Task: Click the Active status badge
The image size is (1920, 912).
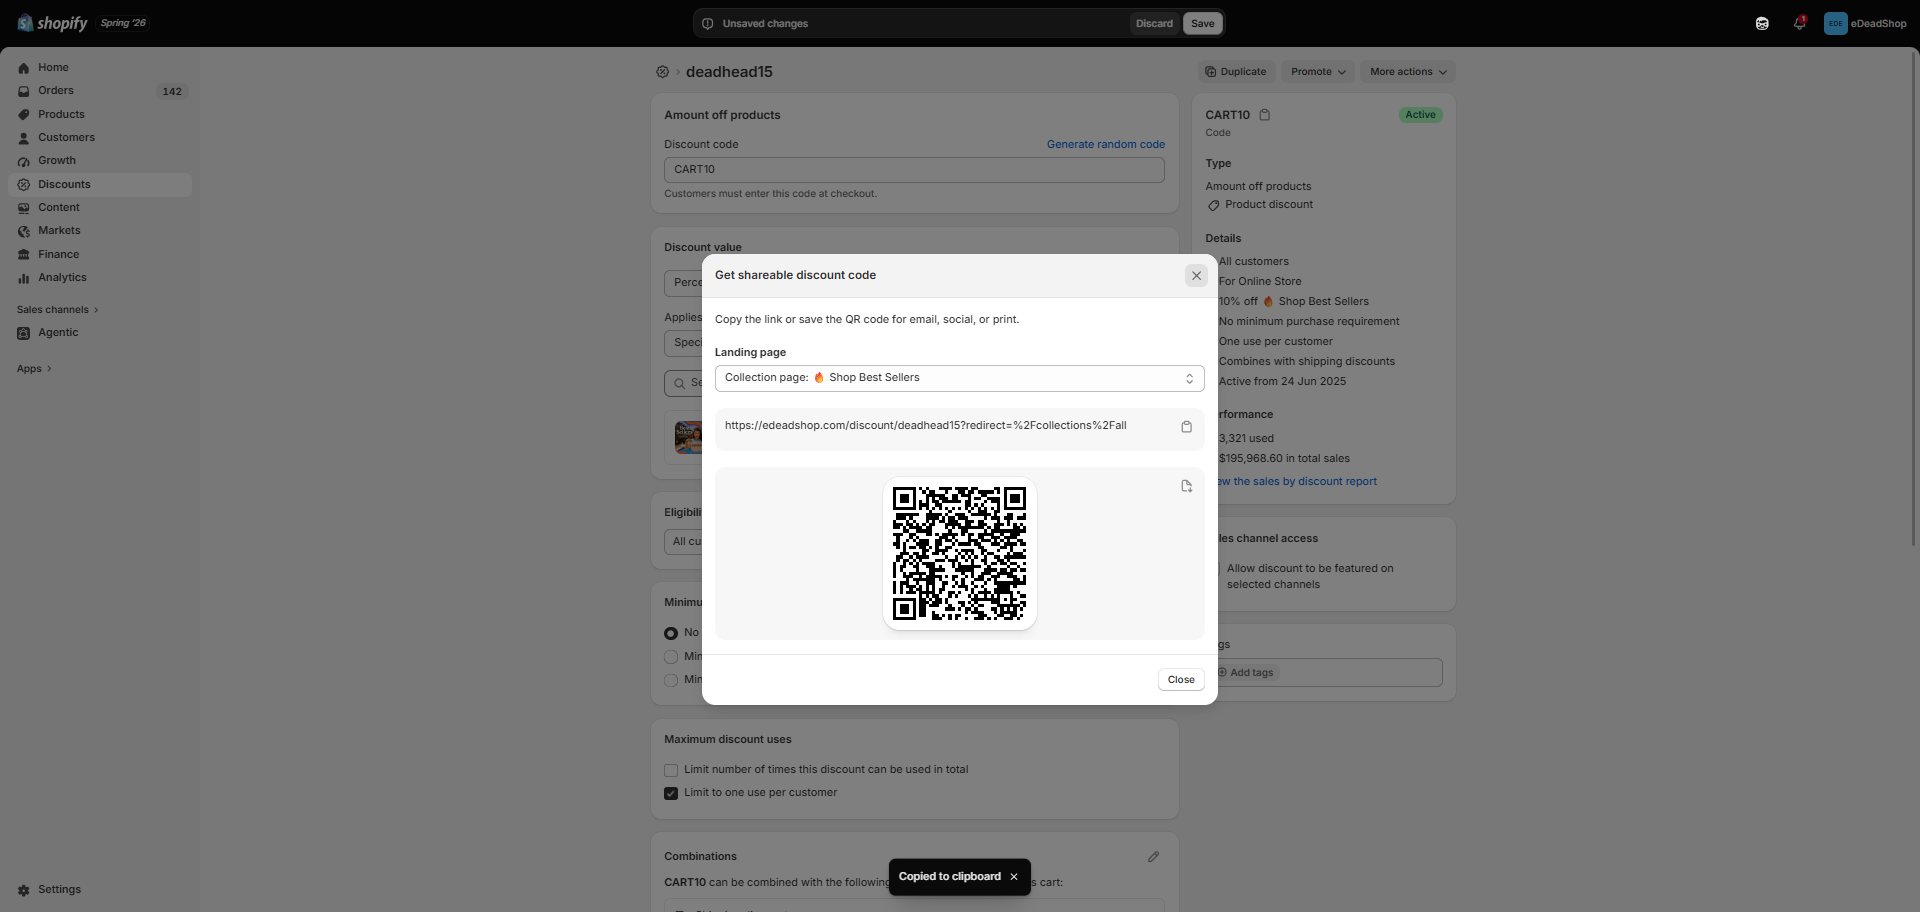Action: click(x=1420, y=115)
